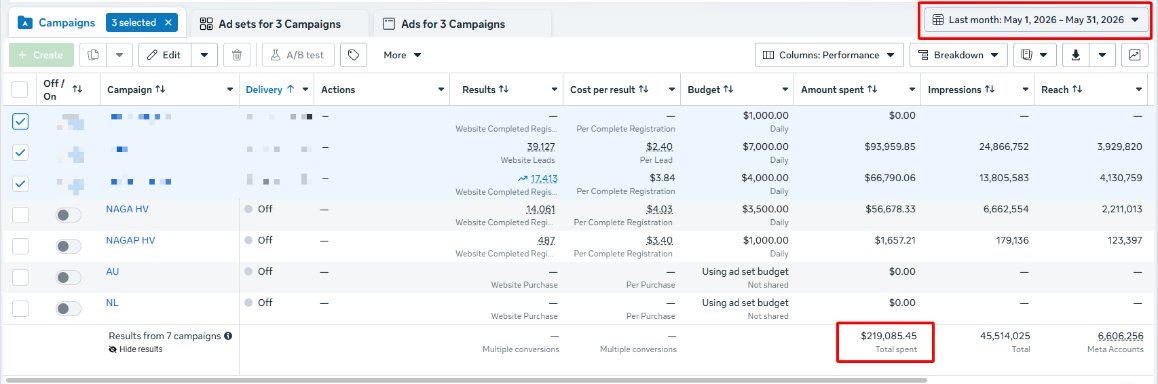Check the NL campaign checkbox
The height and width of the screenshot is (384, 1158).
(20, 308)
